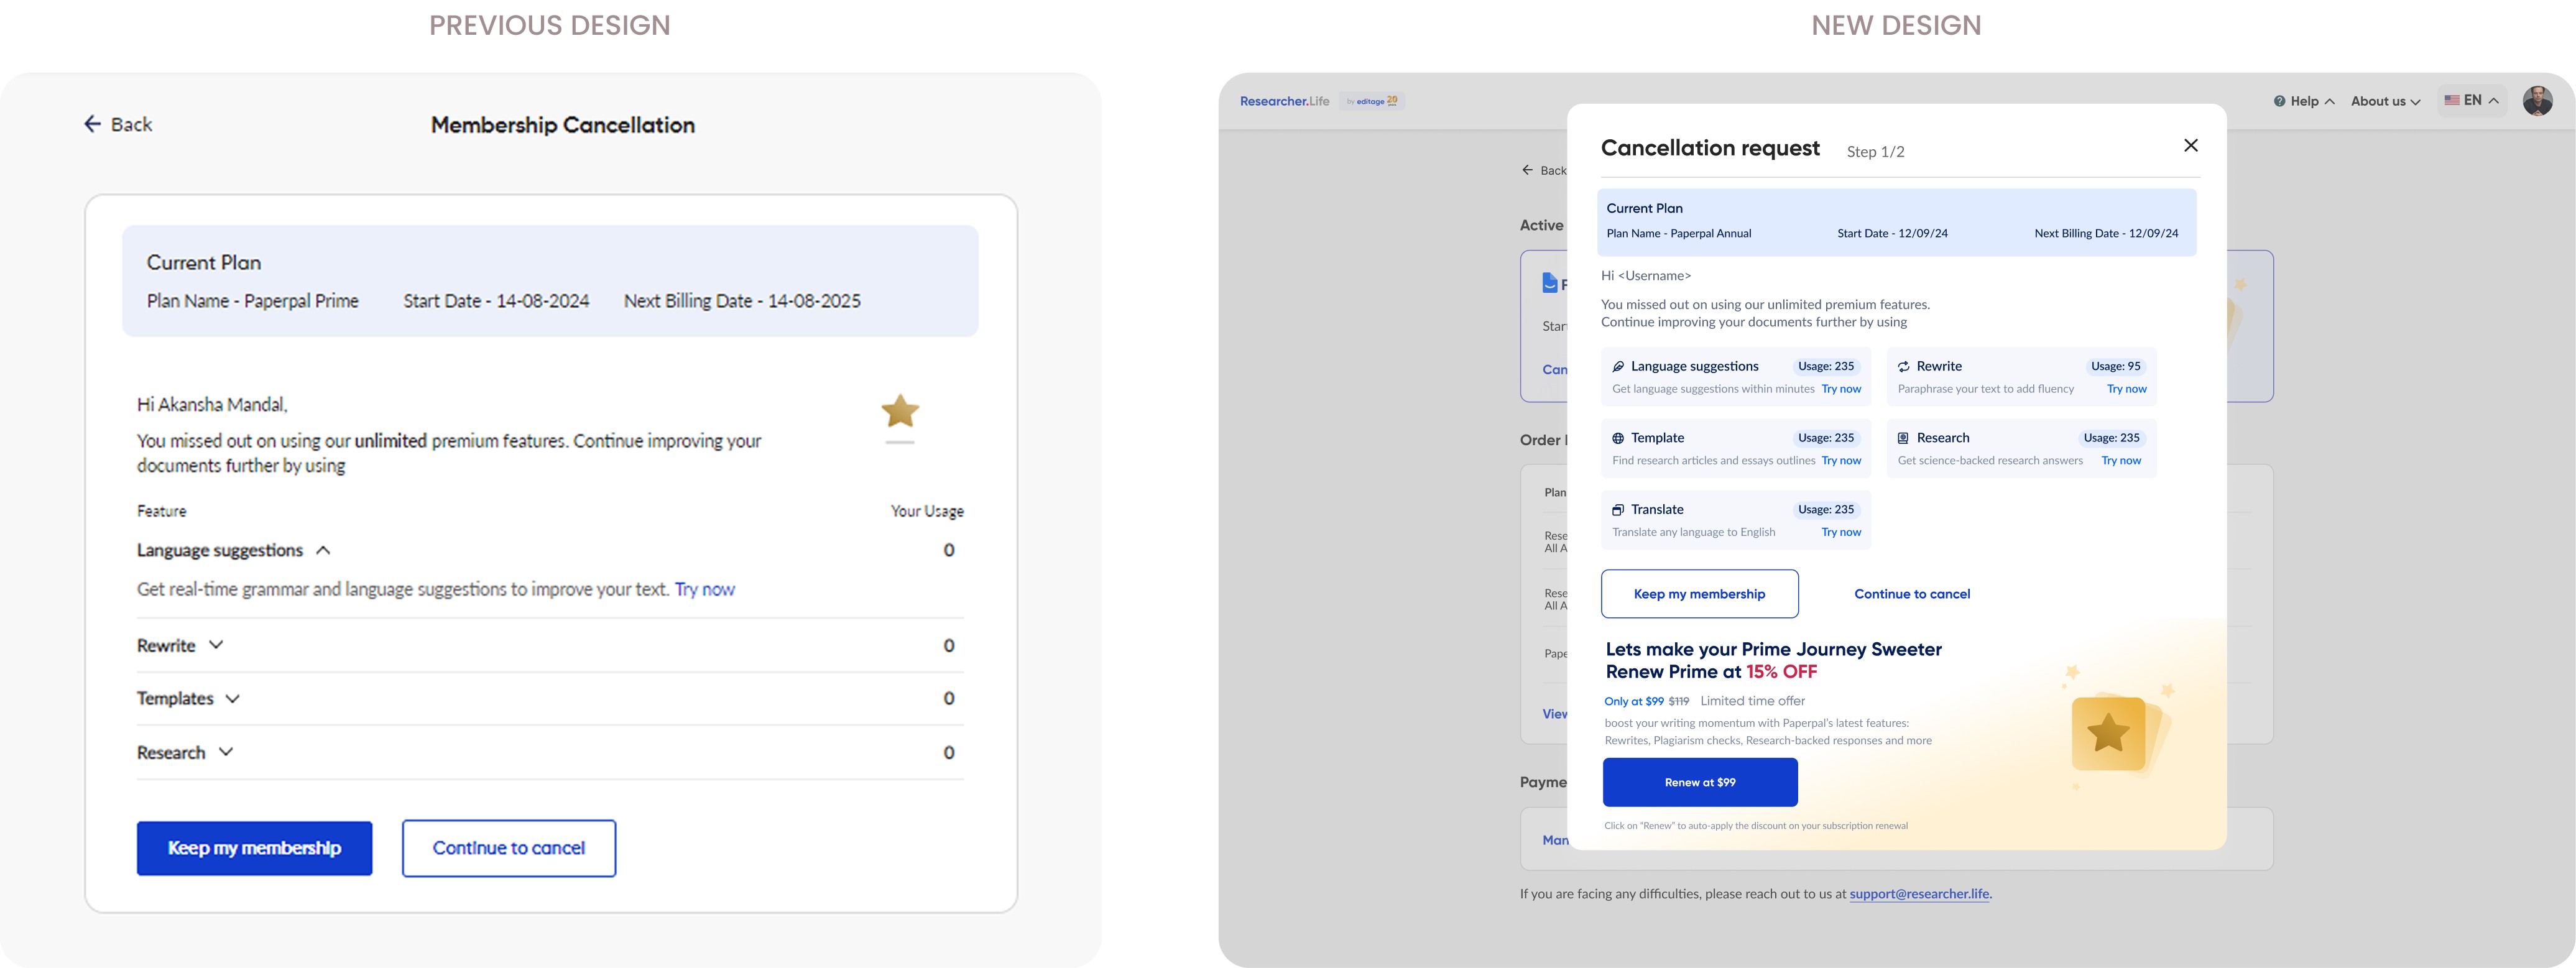Click the Rewrite arrows icon
Image resolution: width=2576 pixels, height=968 pixels.
pos(1904,367)
